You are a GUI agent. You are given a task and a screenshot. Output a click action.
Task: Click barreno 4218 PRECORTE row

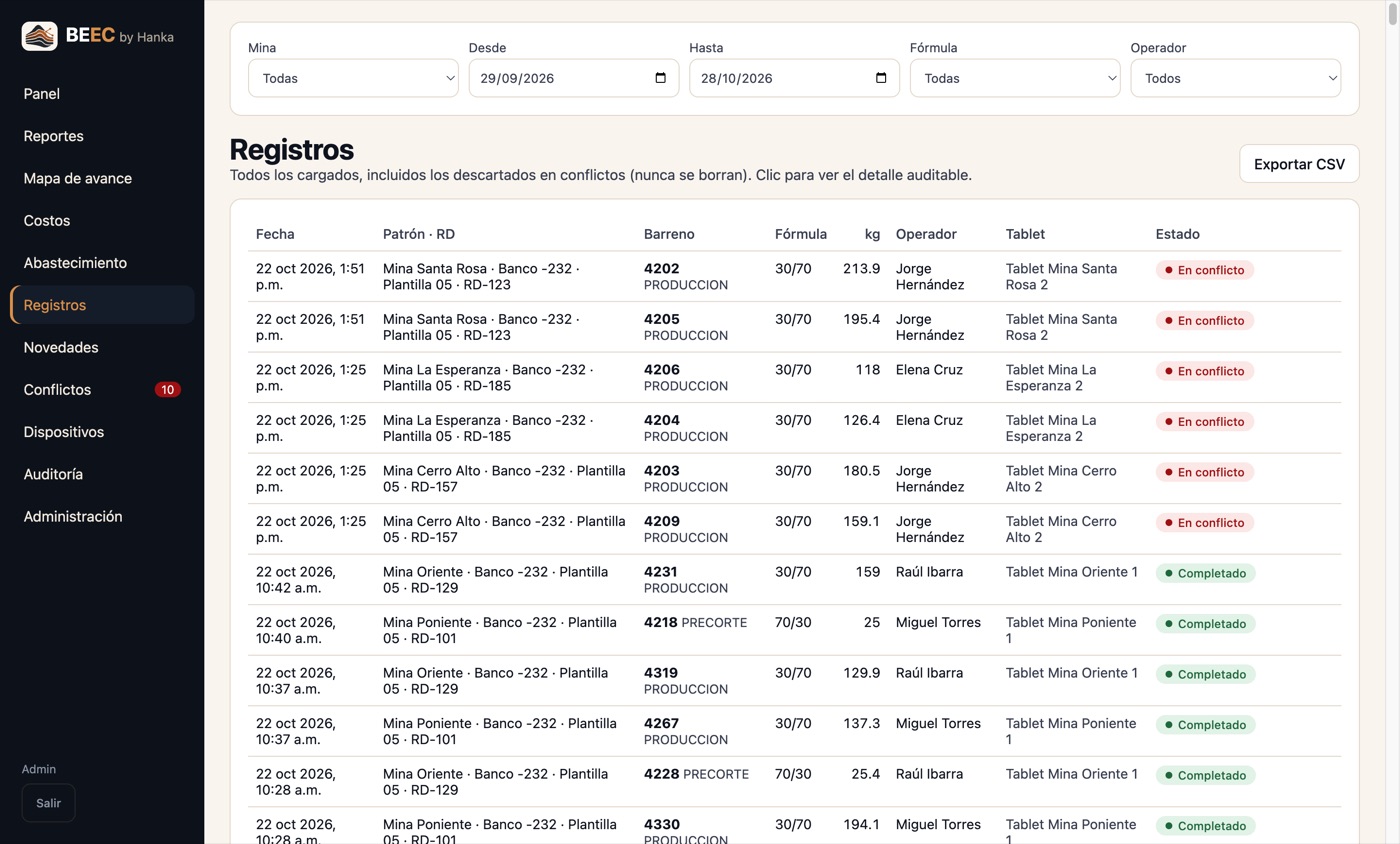pos(795,630)
